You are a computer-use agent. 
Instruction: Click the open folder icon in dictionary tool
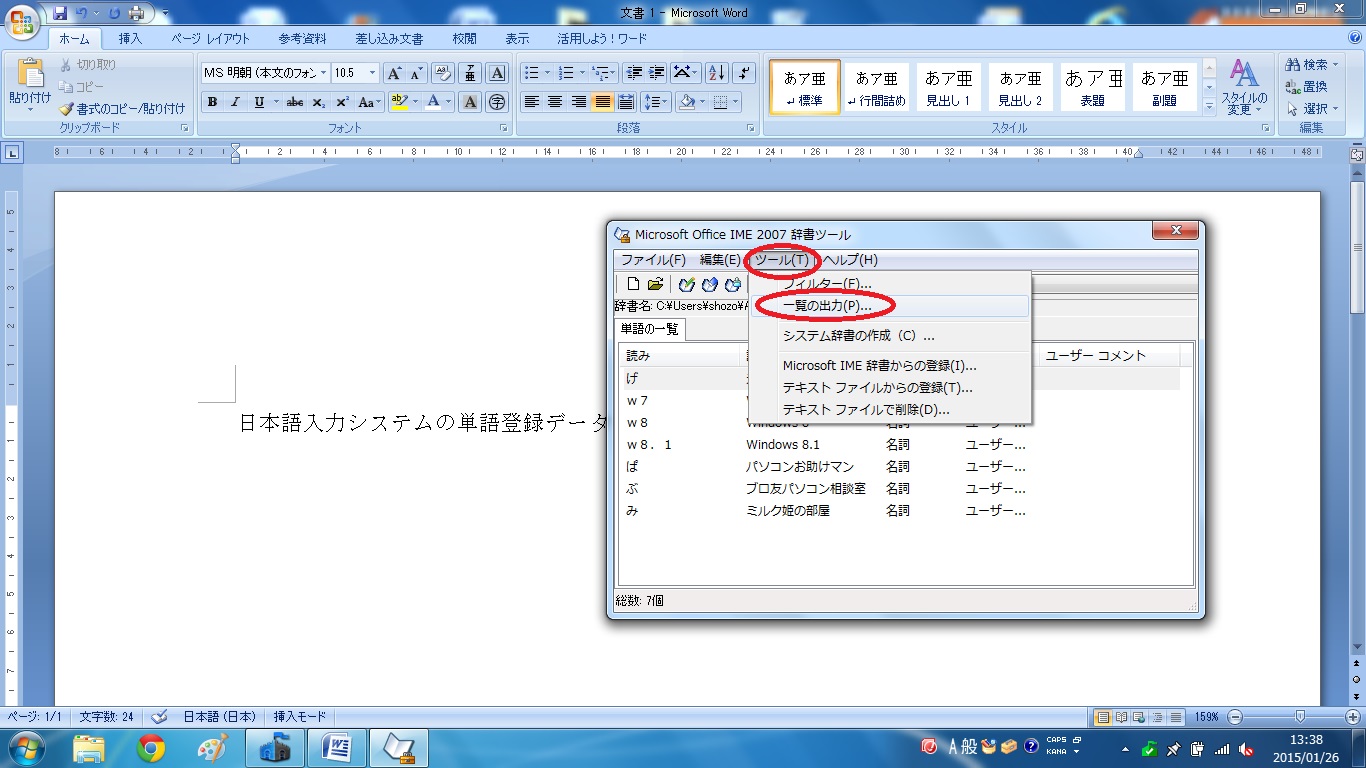pyautogui.click(x=655, y=285)
